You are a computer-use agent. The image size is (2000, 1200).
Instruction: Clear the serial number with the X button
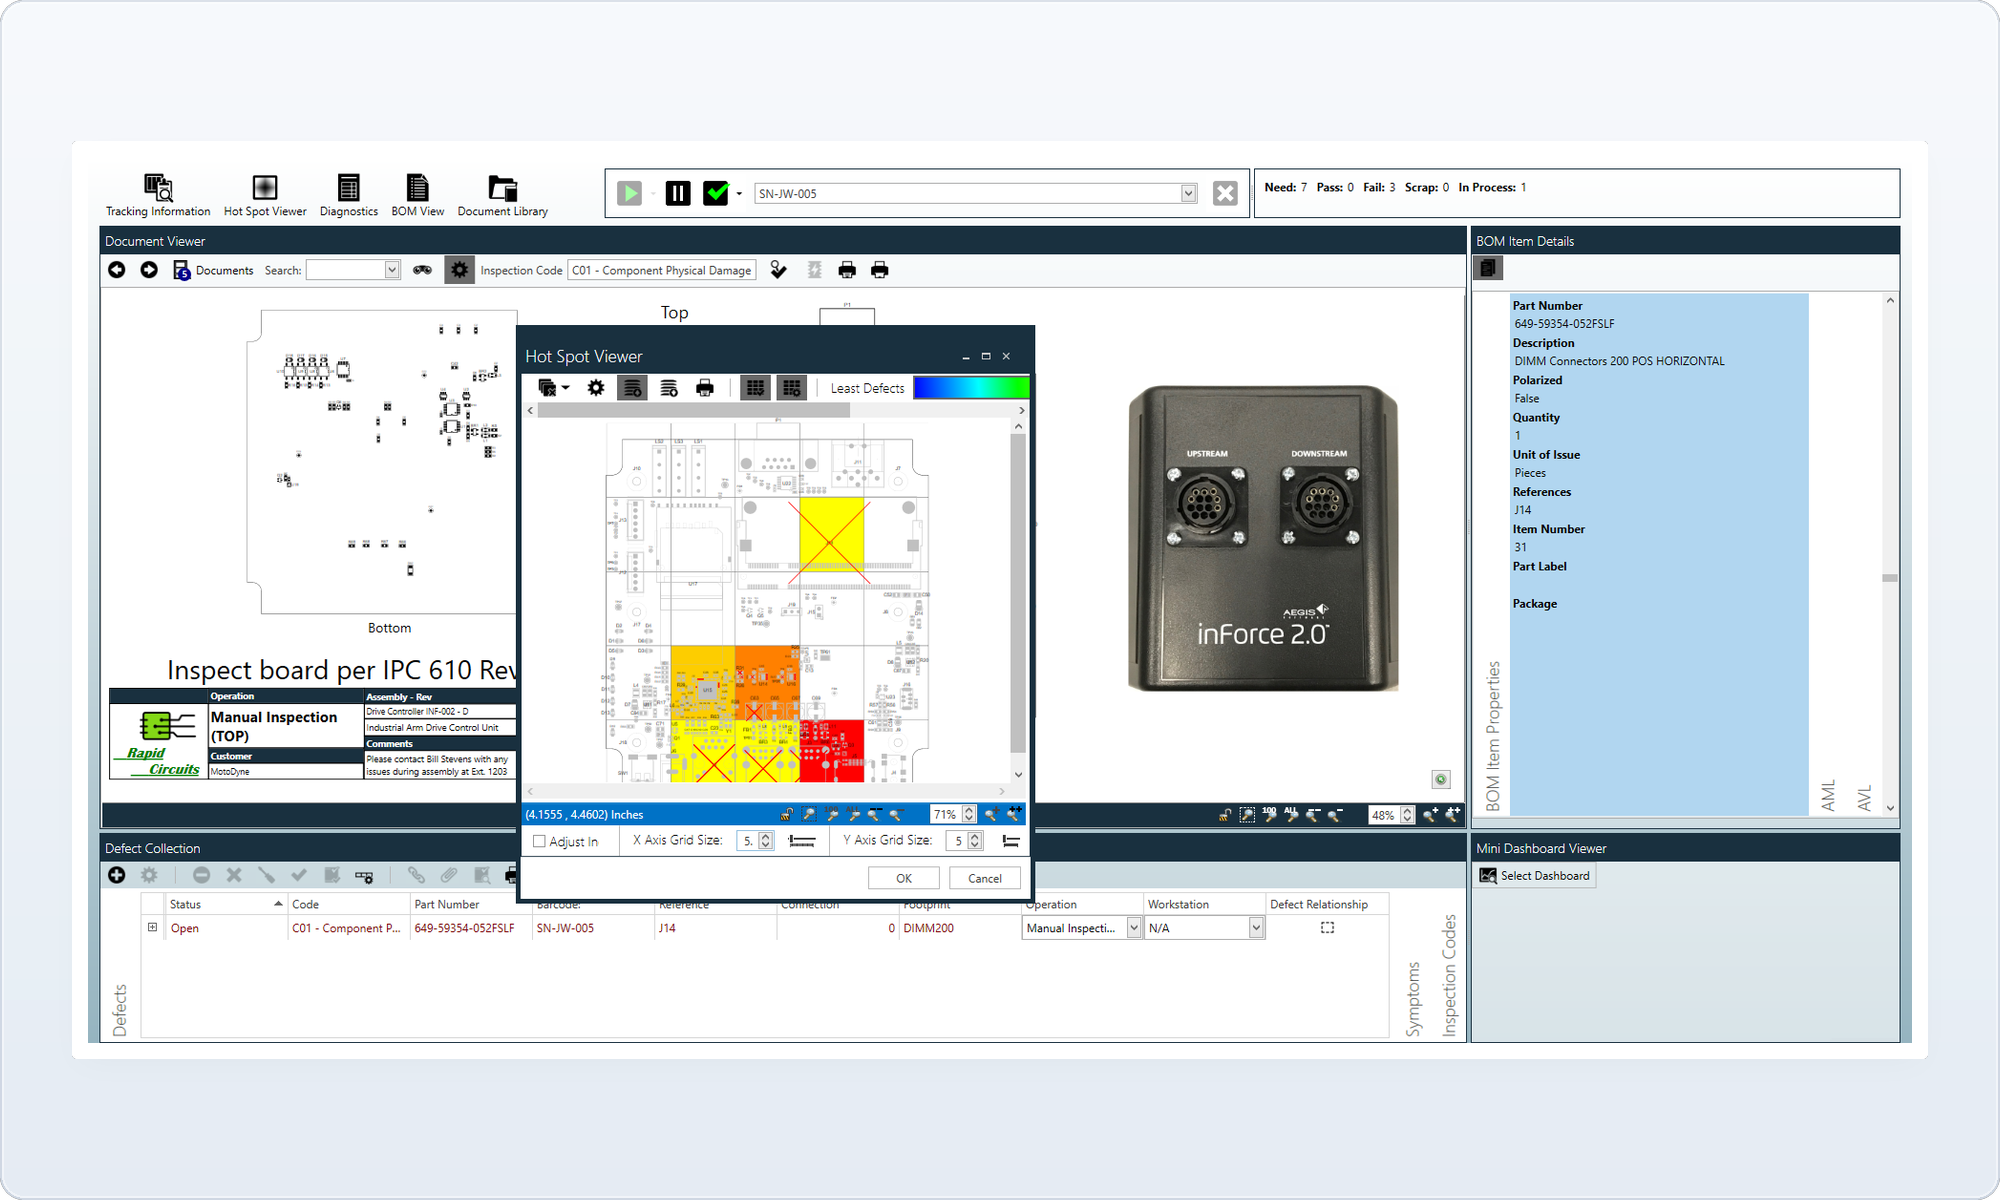[x=1225, y=193]
